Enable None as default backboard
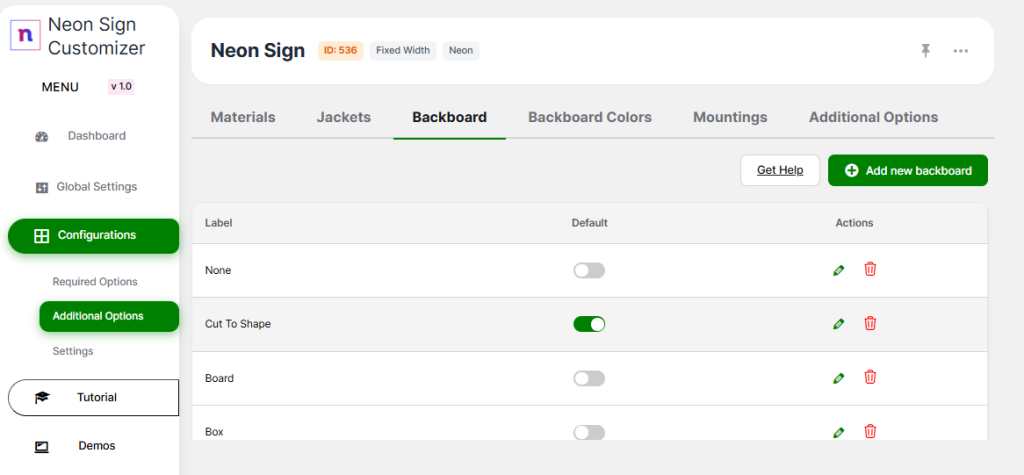 pos(589,270)
